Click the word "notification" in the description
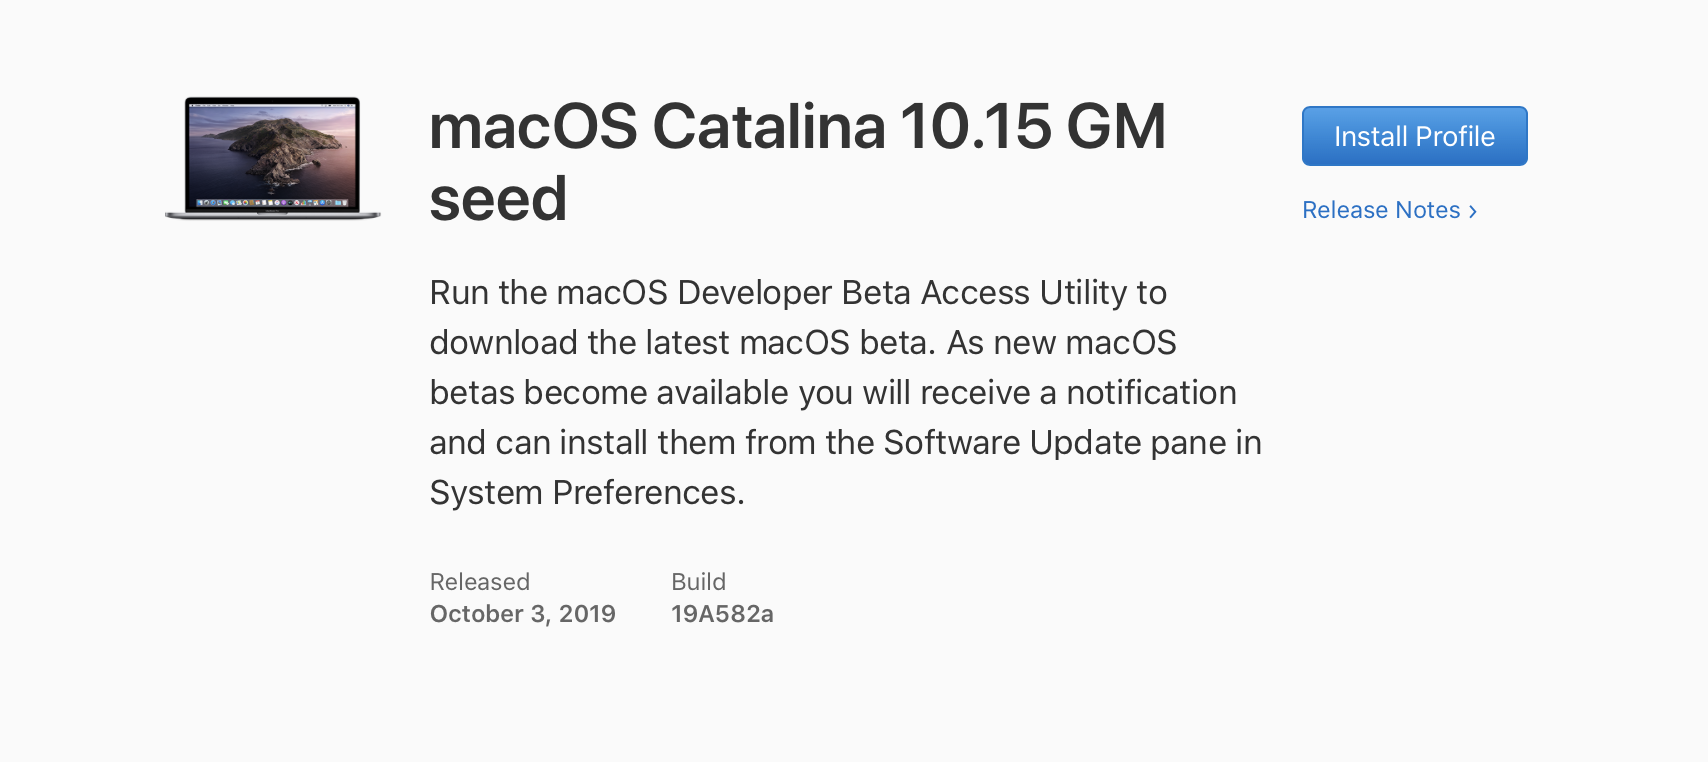 [x=1151, y=393]
